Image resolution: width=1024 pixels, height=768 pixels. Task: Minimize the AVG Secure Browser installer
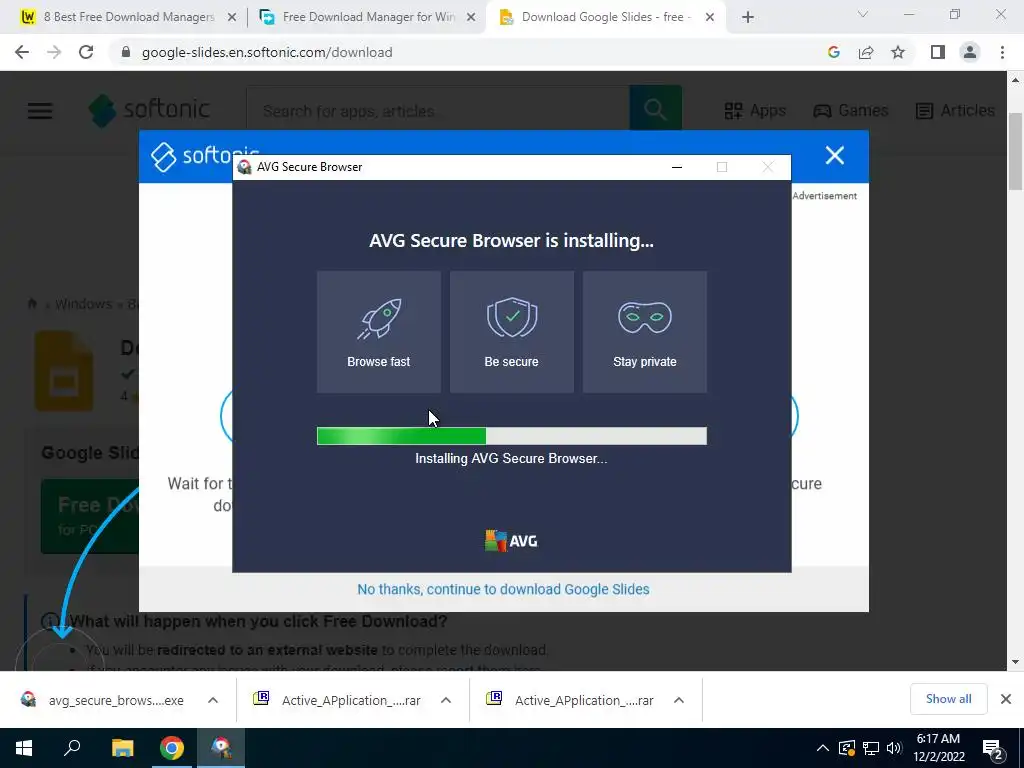pyautogui.click(x=677, y=167)
